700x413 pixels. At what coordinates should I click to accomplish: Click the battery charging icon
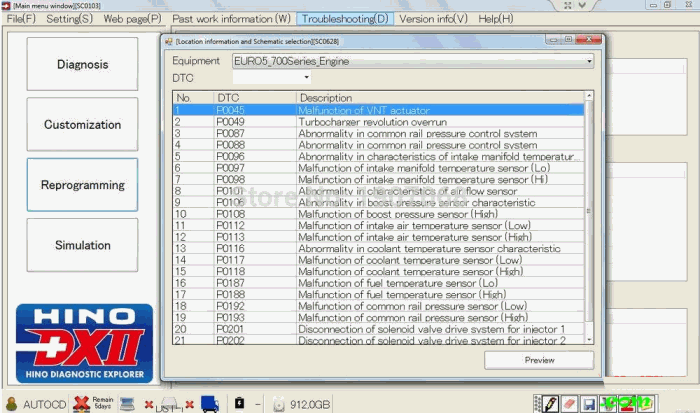[239, 403]
